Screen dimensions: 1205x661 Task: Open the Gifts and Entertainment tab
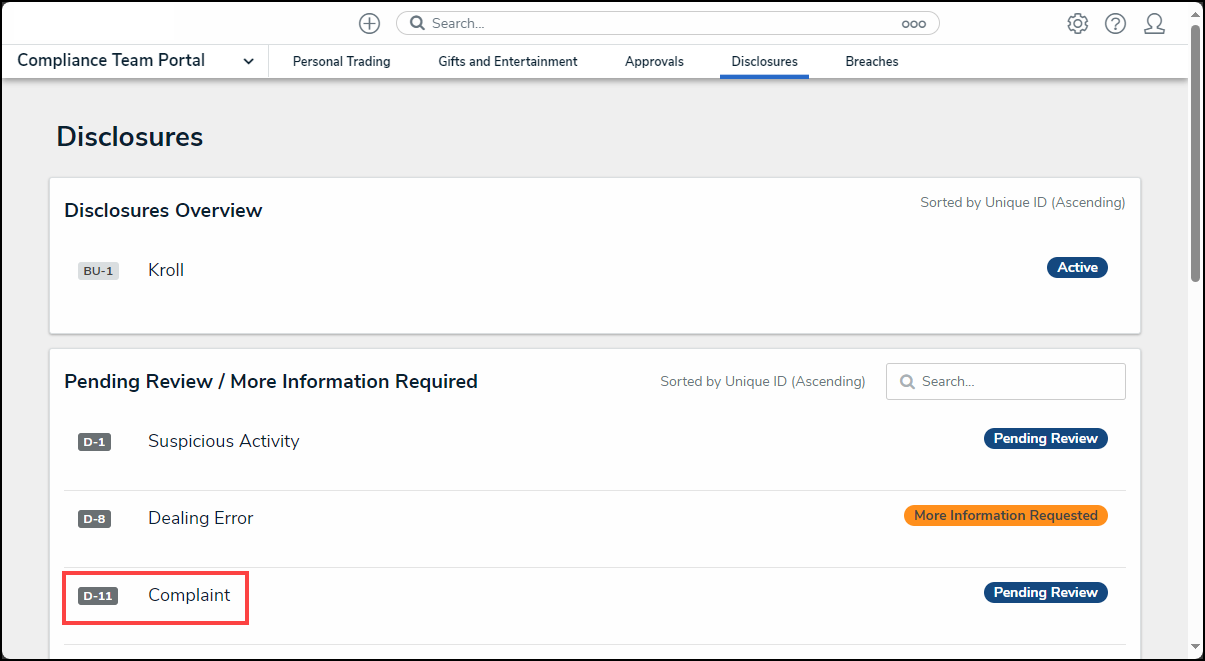507,62
